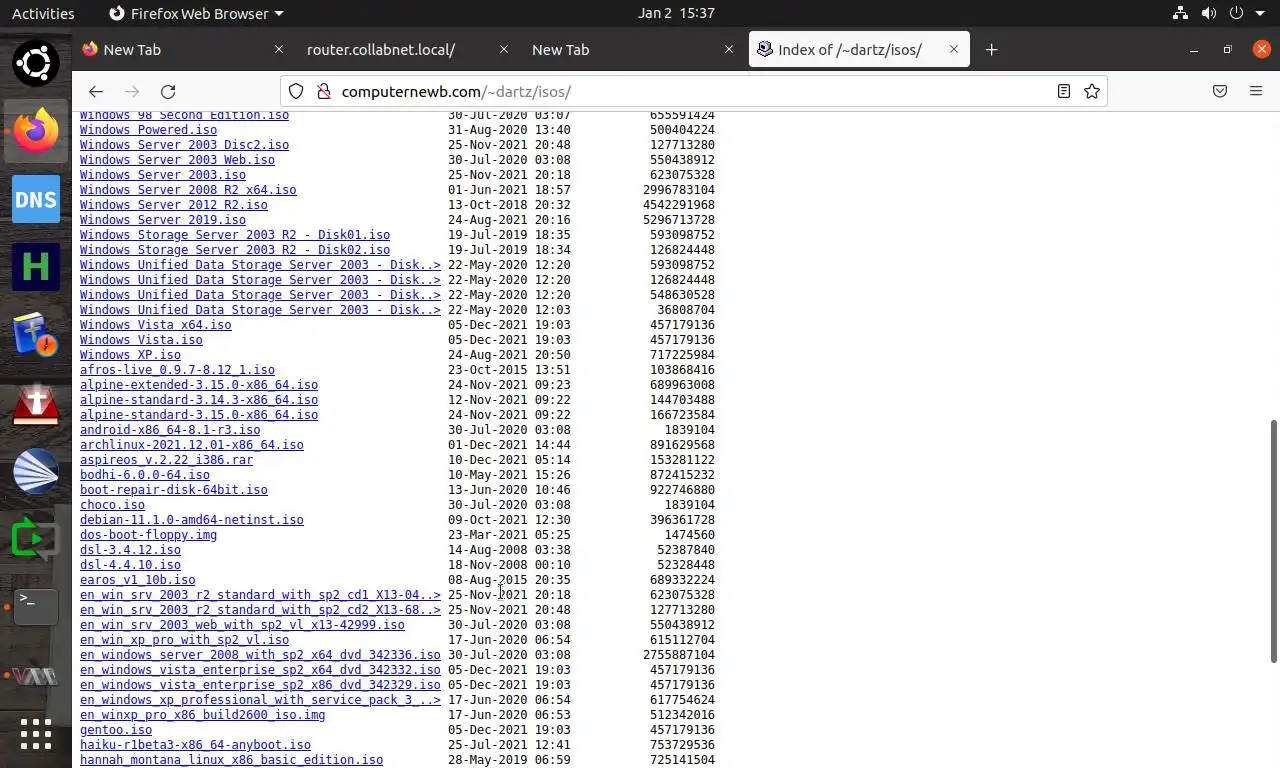
Task: Click the URL address field
Action: pyautogui.click(x=695, y=91)
